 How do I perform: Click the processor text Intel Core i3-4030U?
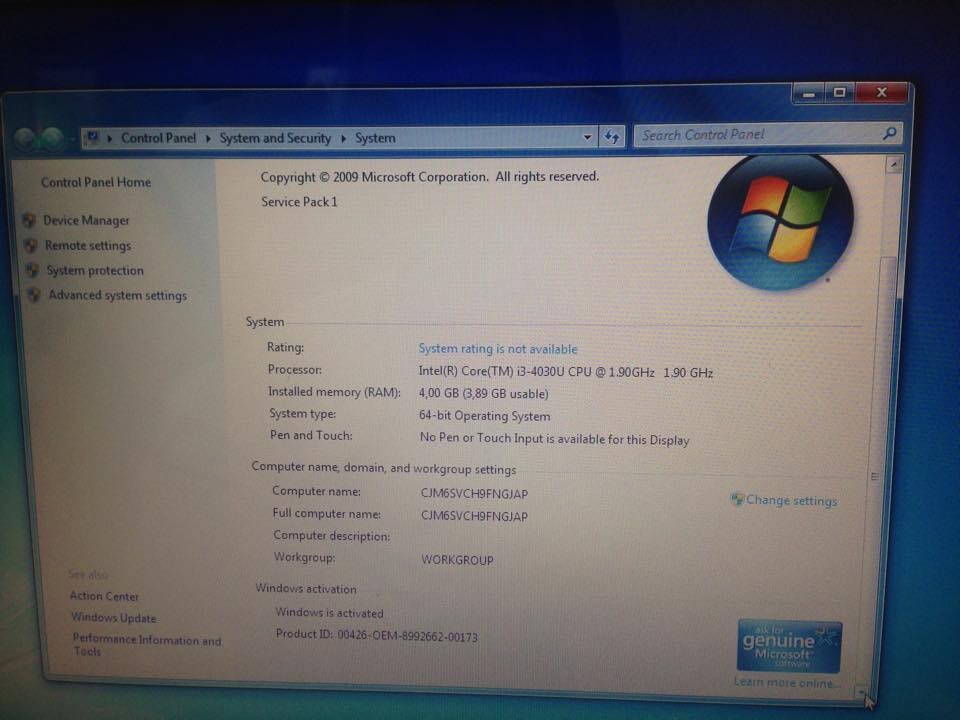click(566, 372)
